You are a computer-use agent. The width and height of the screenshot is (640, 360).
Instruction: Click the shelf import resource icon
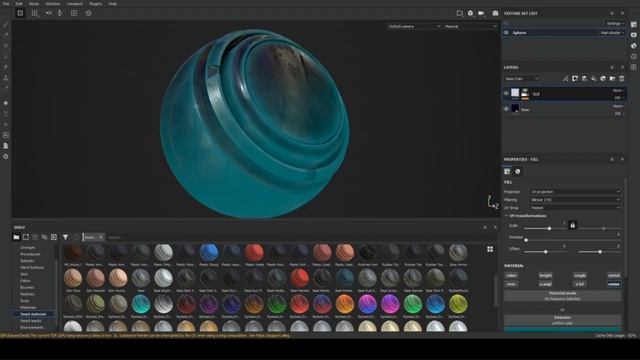53,237
